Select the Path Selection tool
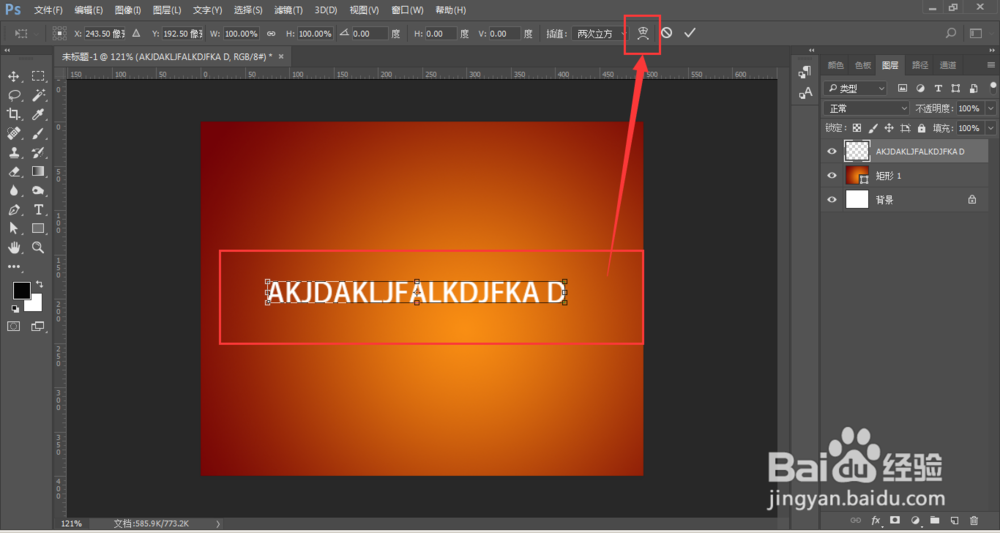The height and width of the screenshot is (533, 1000). click(13, 228)
